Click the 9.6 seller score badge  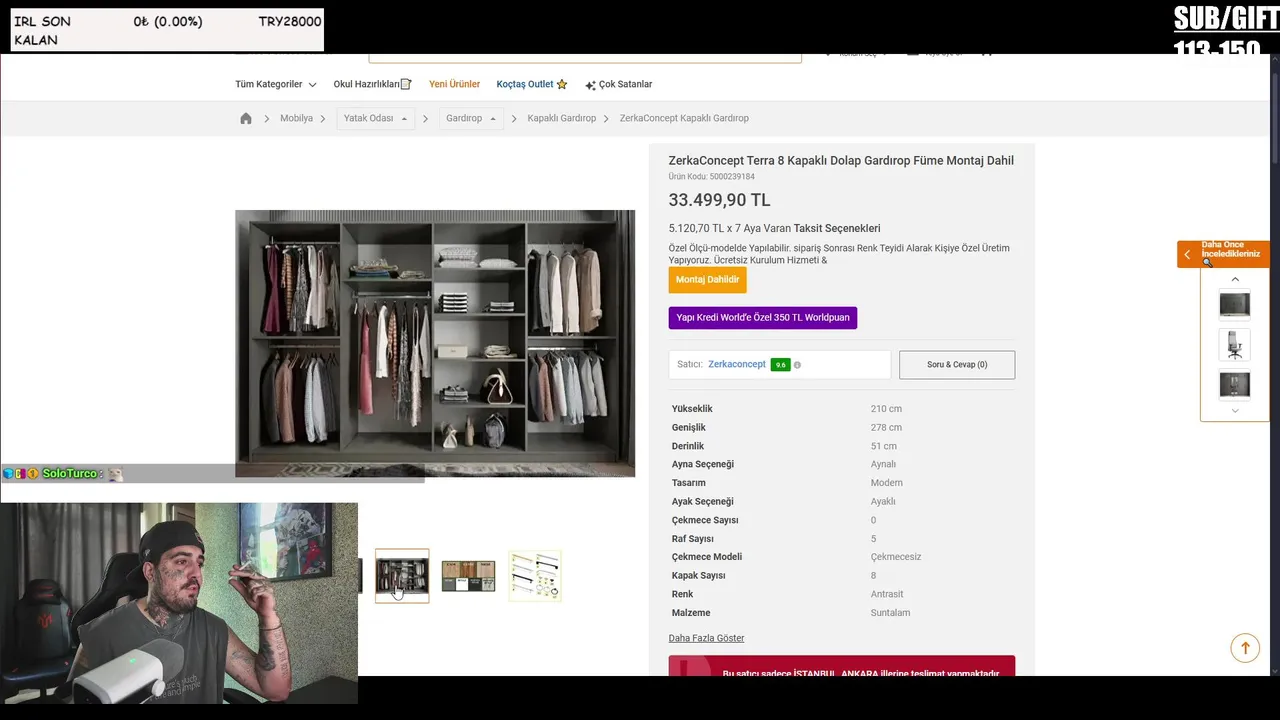(780, 365)
